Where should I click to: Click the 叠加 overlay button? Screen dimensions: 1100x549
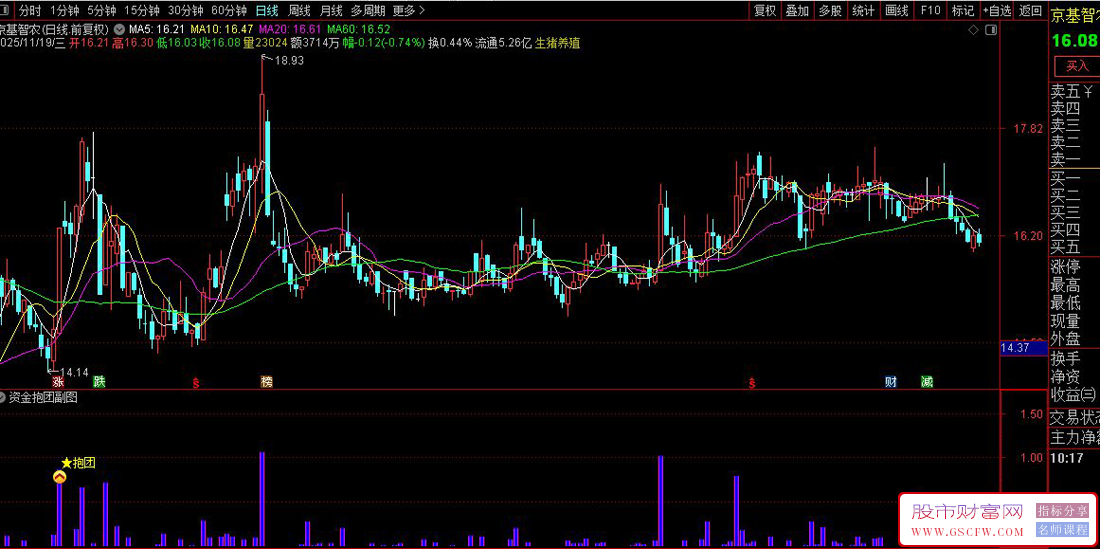pos(797,11)
